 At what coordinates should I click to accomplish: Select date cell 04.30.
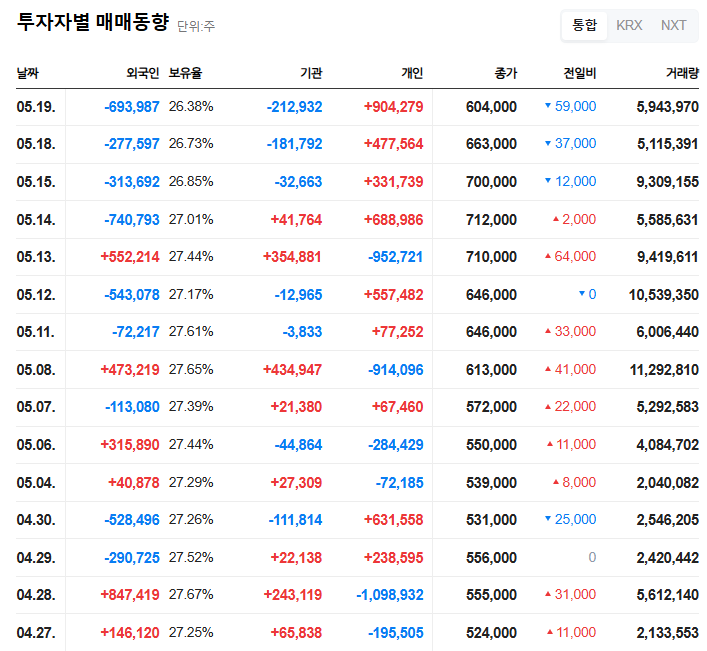(36, 520)
